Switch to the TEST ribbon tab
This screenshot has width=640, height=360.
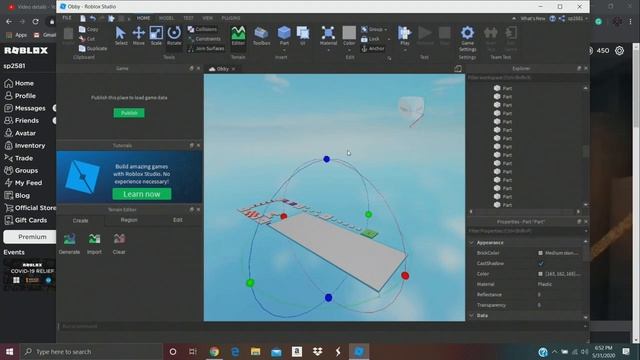188,18
